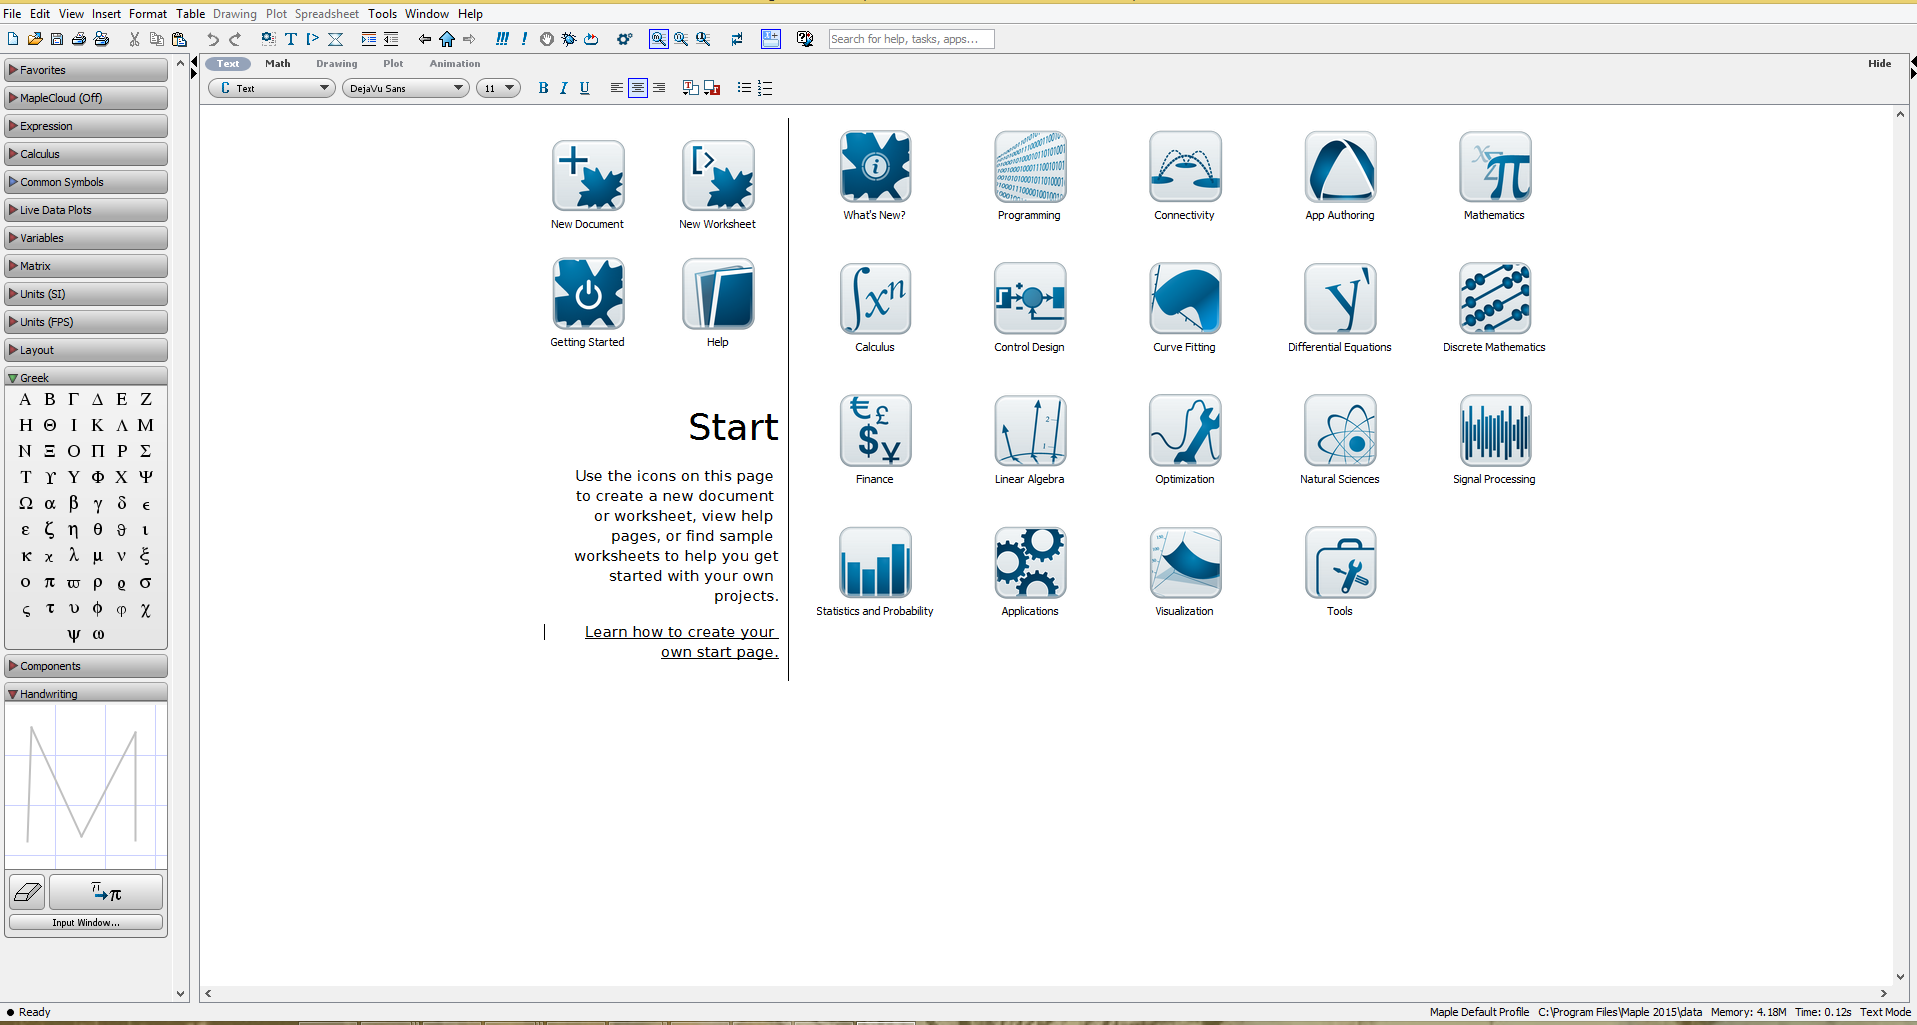Toggle bulleted list formatting
This screenshot has width=1917, height=1025.
(744, 88)
